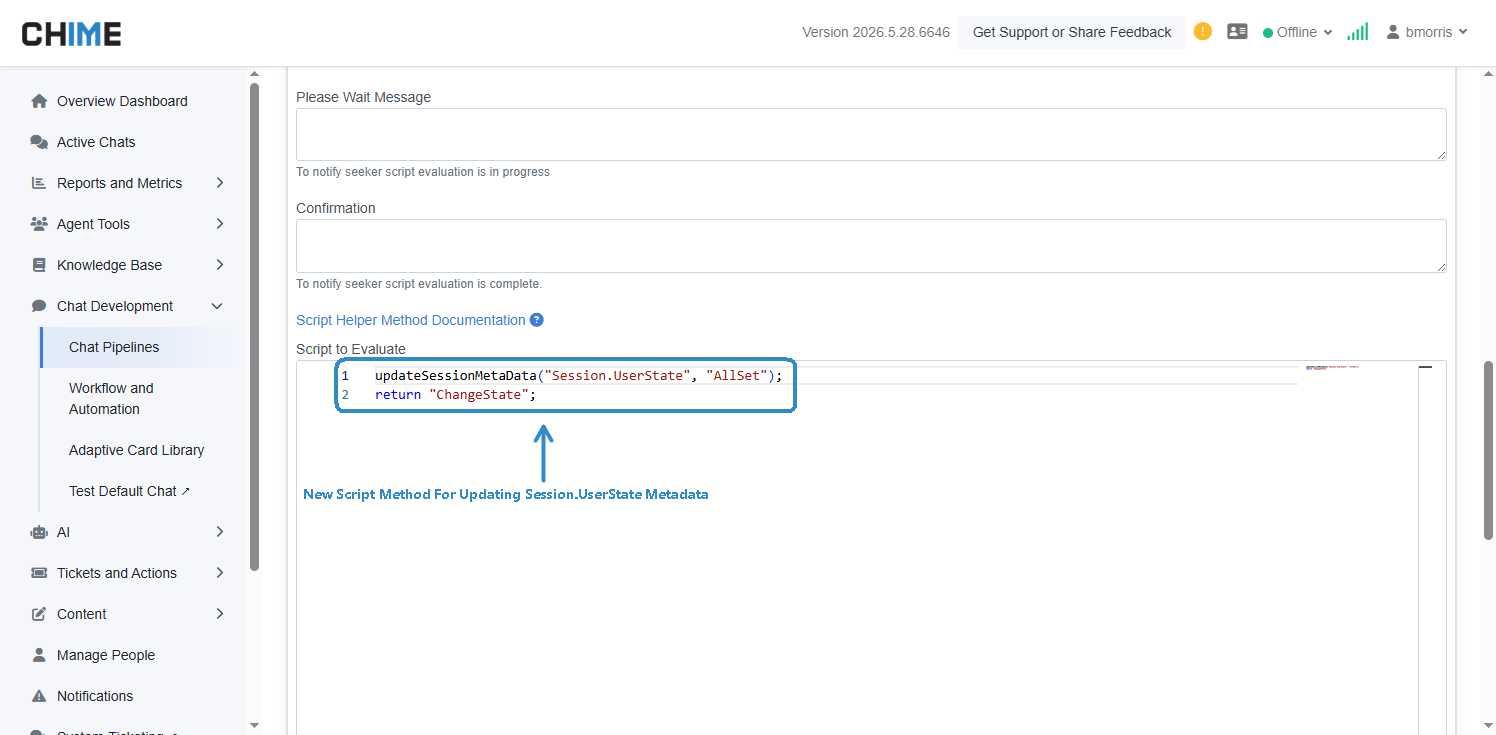Click the Confirmation field label
This screenshot has height=735, width=1496.
coord(336,208)
